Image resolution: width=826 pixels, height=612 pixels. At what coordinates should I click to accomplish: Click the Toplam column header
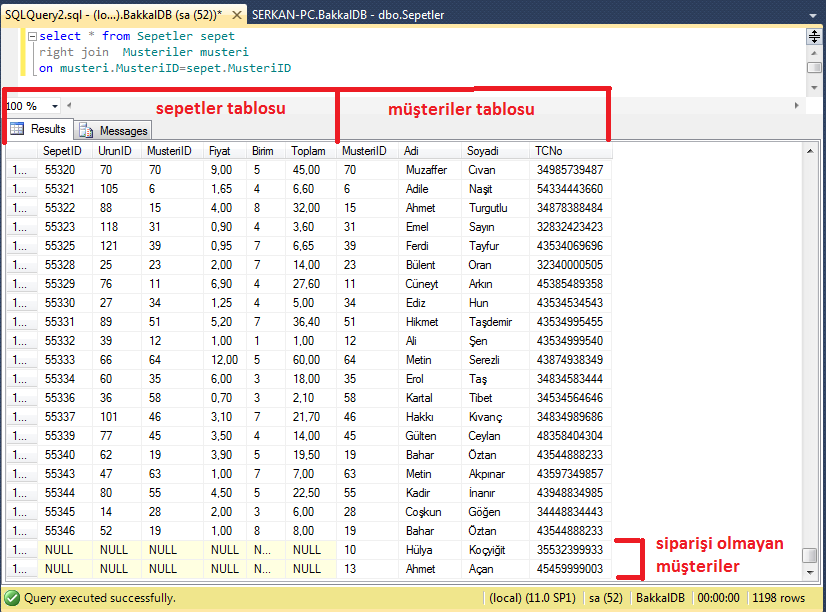pos(310,151)
